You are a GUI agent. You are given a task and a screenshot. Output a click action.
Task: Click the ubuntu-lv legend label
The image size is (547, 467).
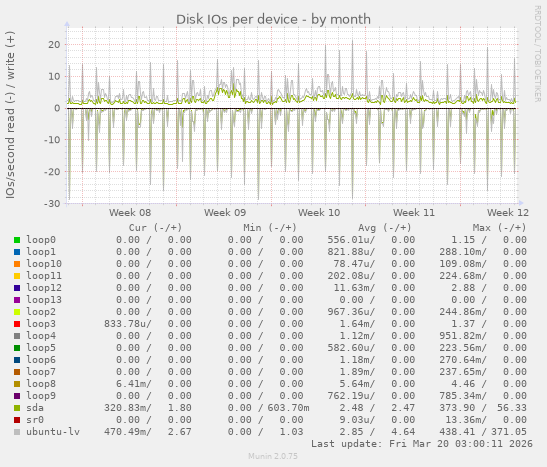coord(53,432)
